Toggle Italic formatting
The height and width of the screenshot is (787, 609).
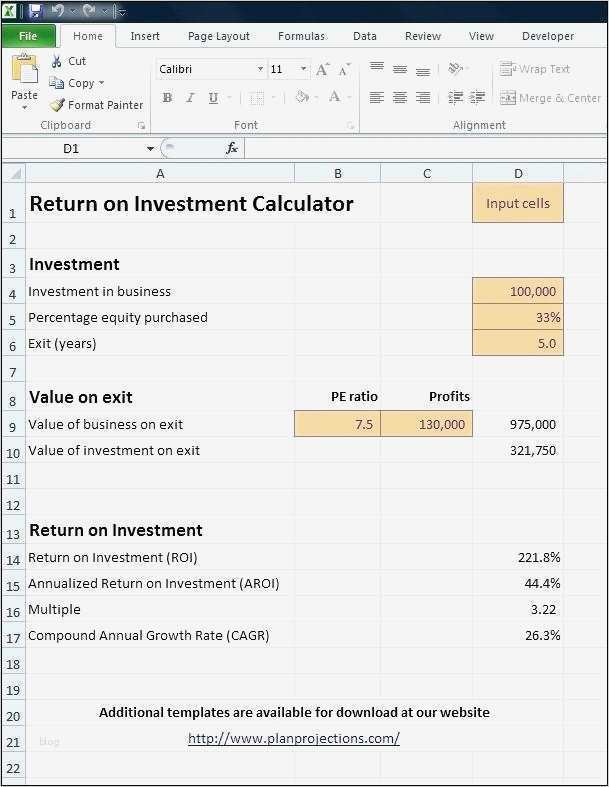[x=190, y=98]
